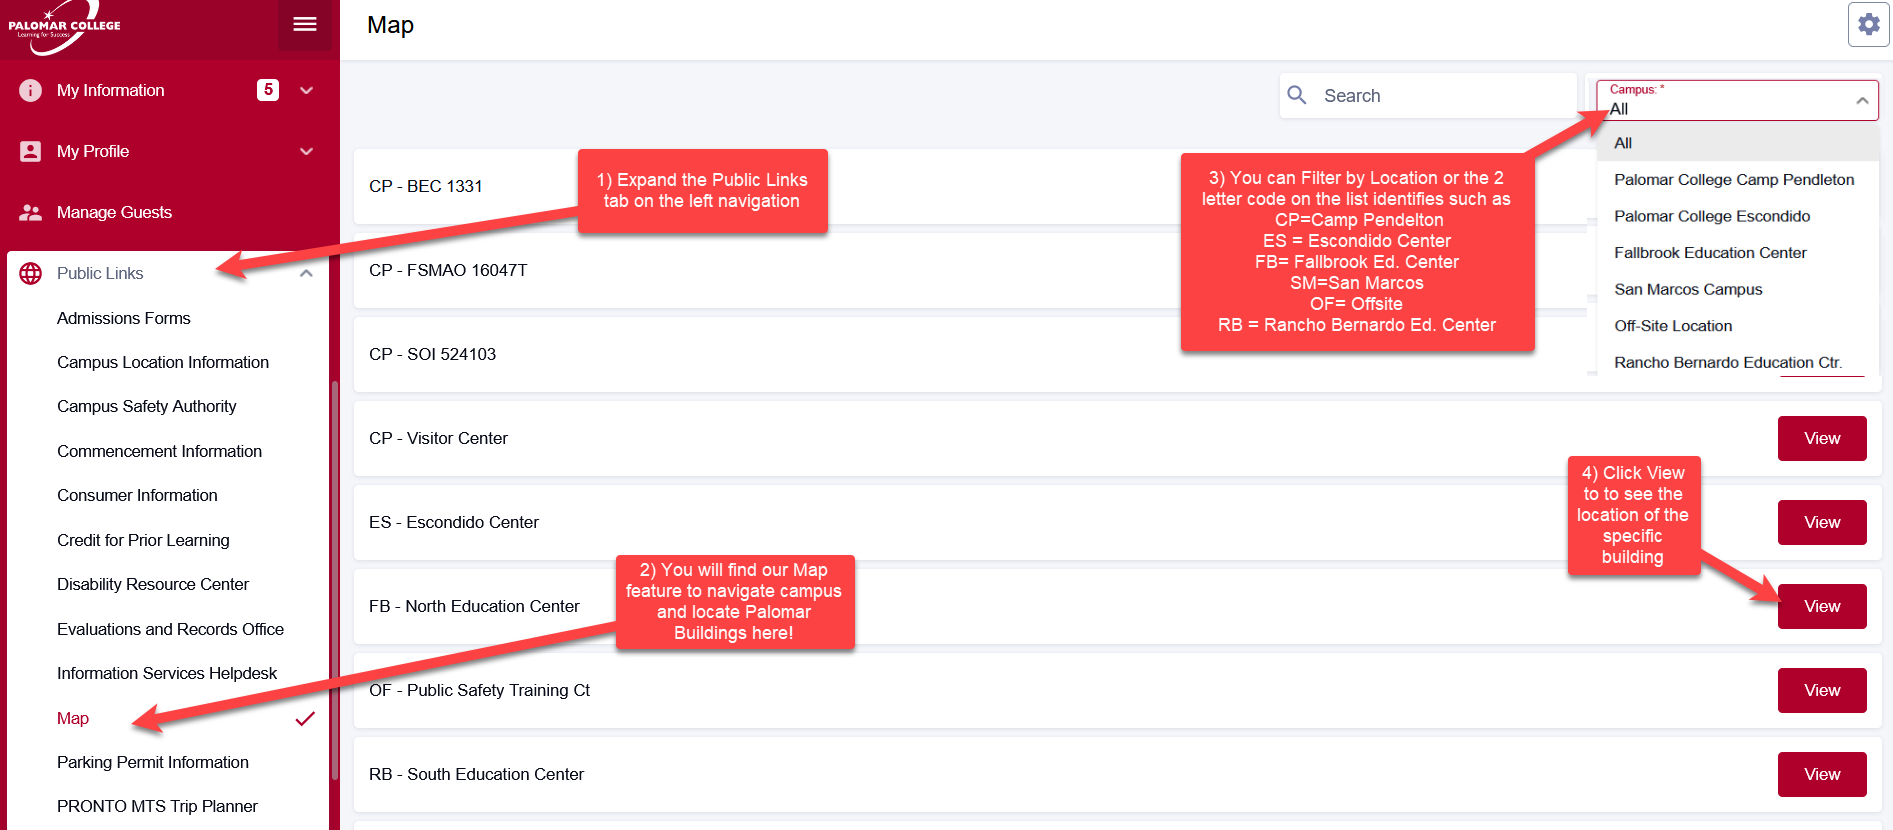View RB - South Education Center

[1822, 774]
